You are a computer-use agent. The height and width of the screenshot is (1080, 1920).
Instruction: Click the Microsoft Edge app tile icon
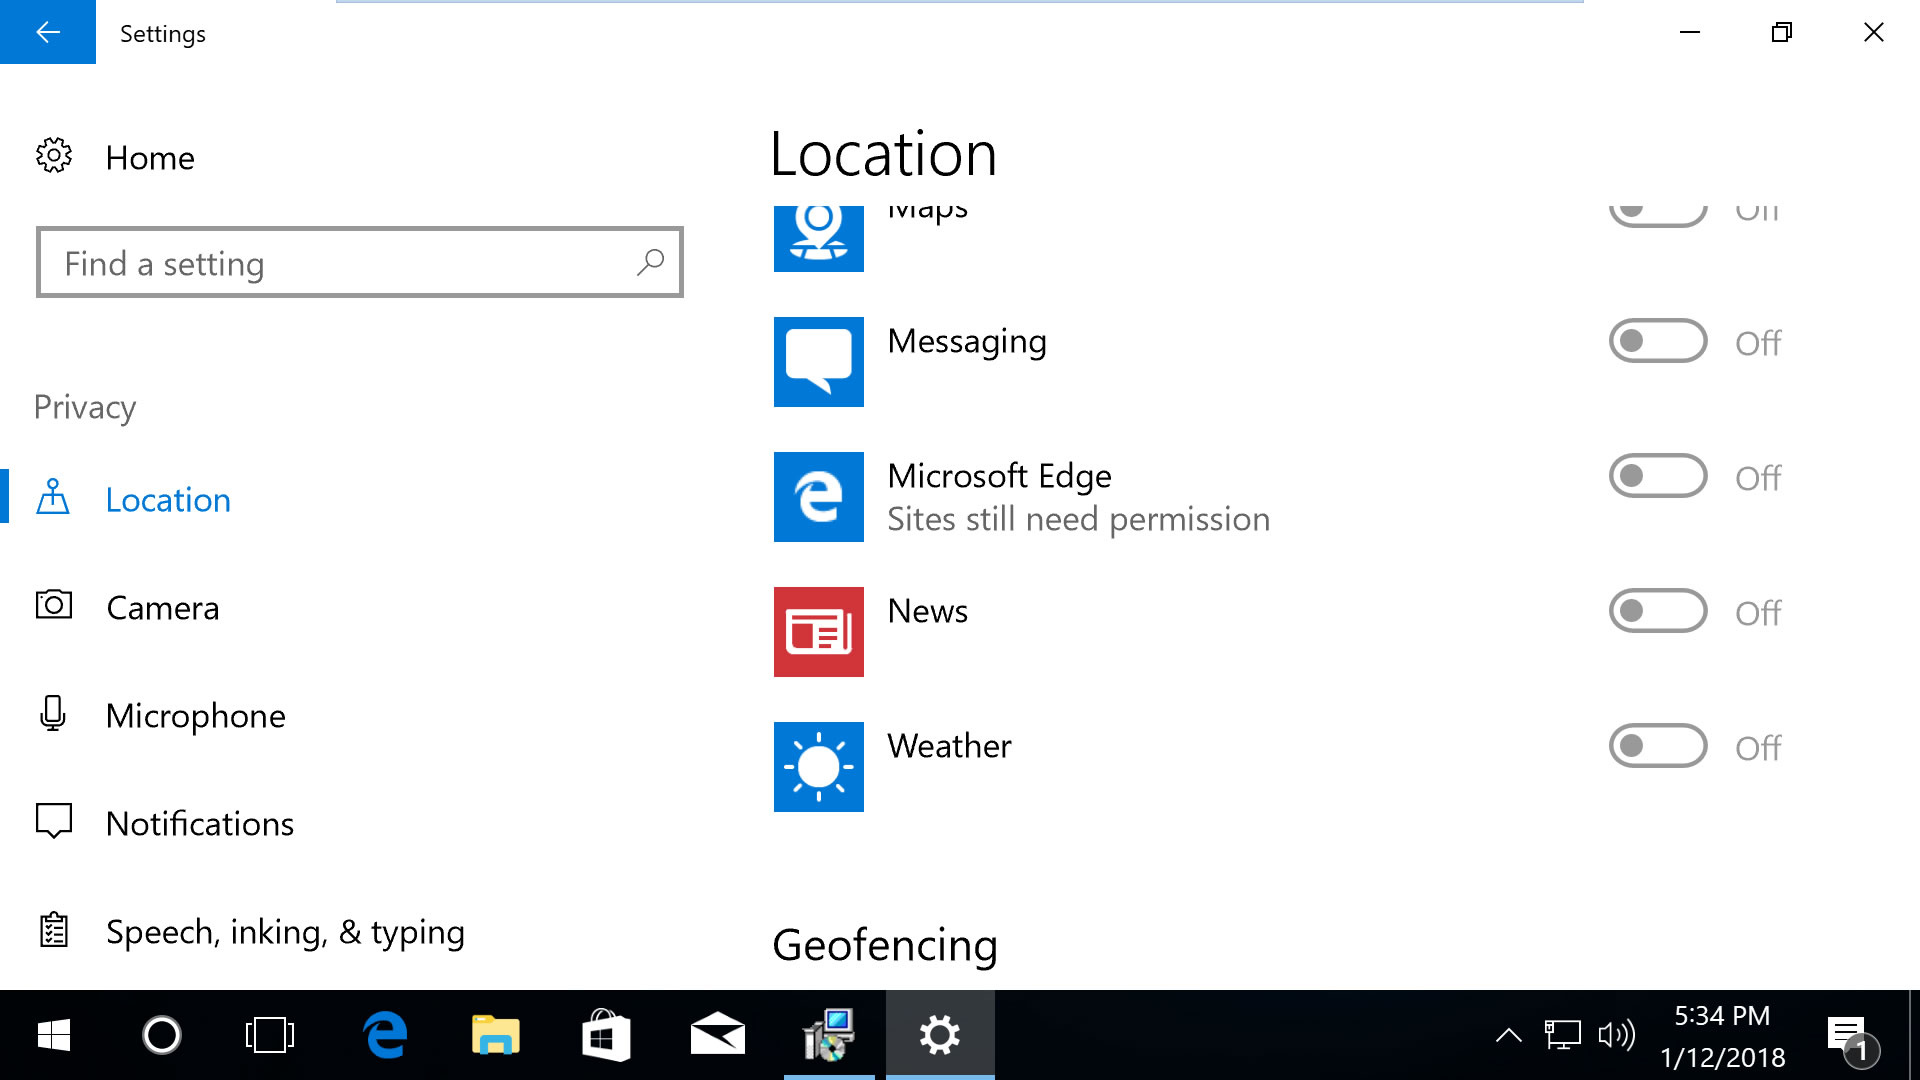coord(818,497)
